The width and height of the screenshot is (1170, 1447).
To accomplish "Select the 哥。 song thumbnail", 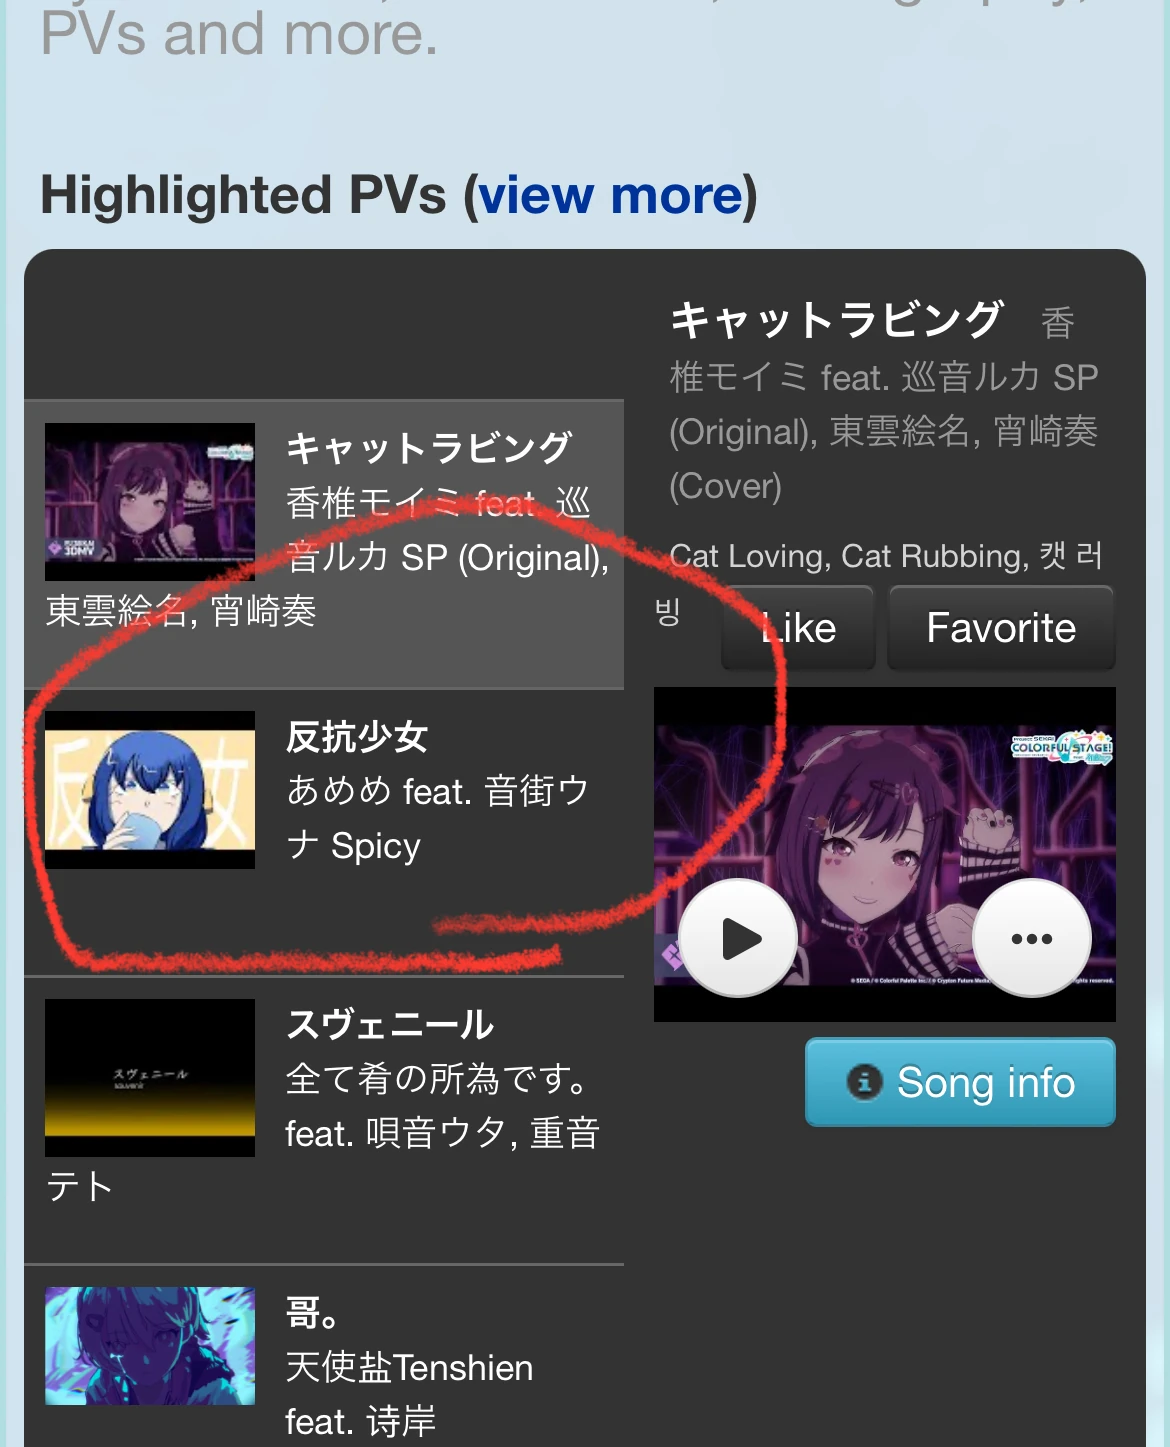I will 150,1346.
